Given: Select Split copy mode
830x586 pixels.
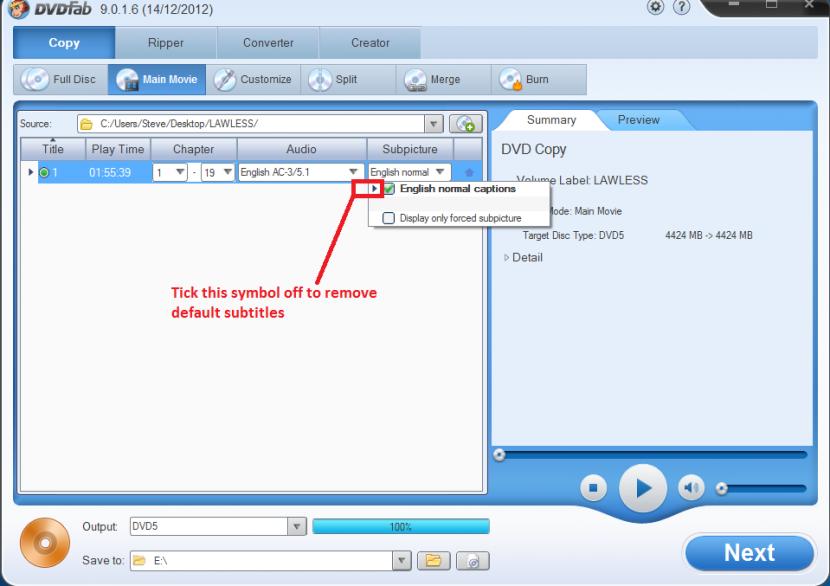Looking at the screenshot, I should [x=348, y=79].
